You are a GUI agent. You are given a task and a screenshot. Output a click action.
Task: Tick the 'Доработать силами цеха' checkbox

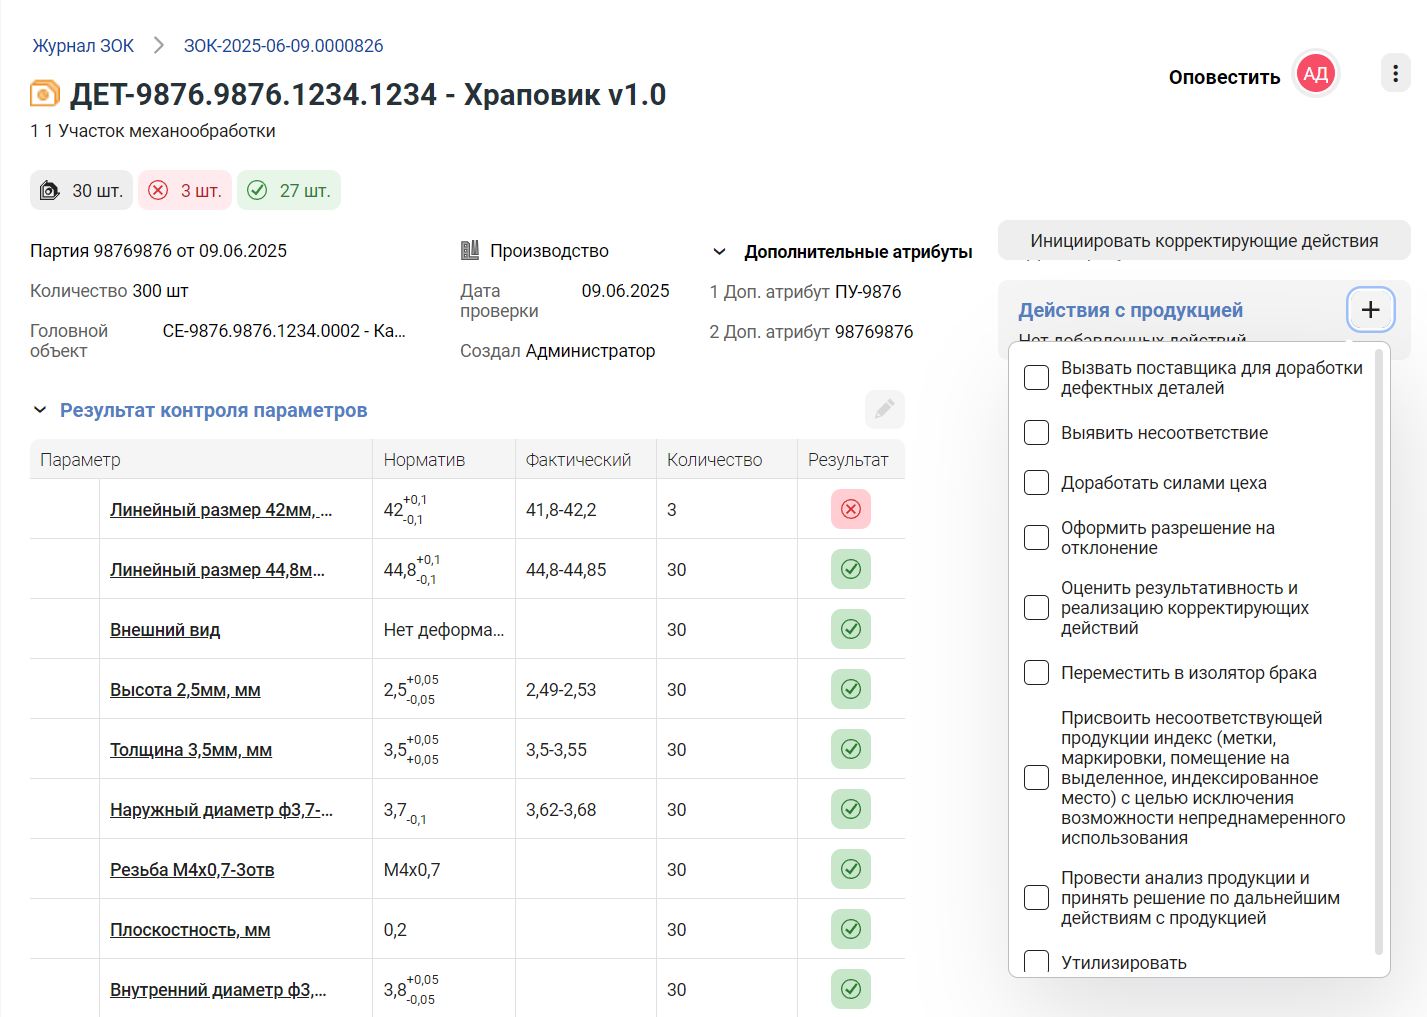click(1036, 483)
